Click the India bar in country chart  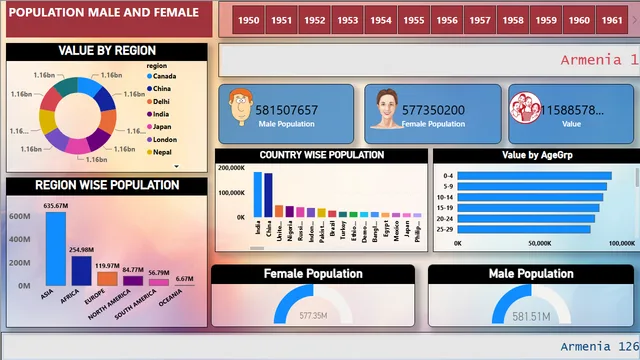click(x=258, y=195)
